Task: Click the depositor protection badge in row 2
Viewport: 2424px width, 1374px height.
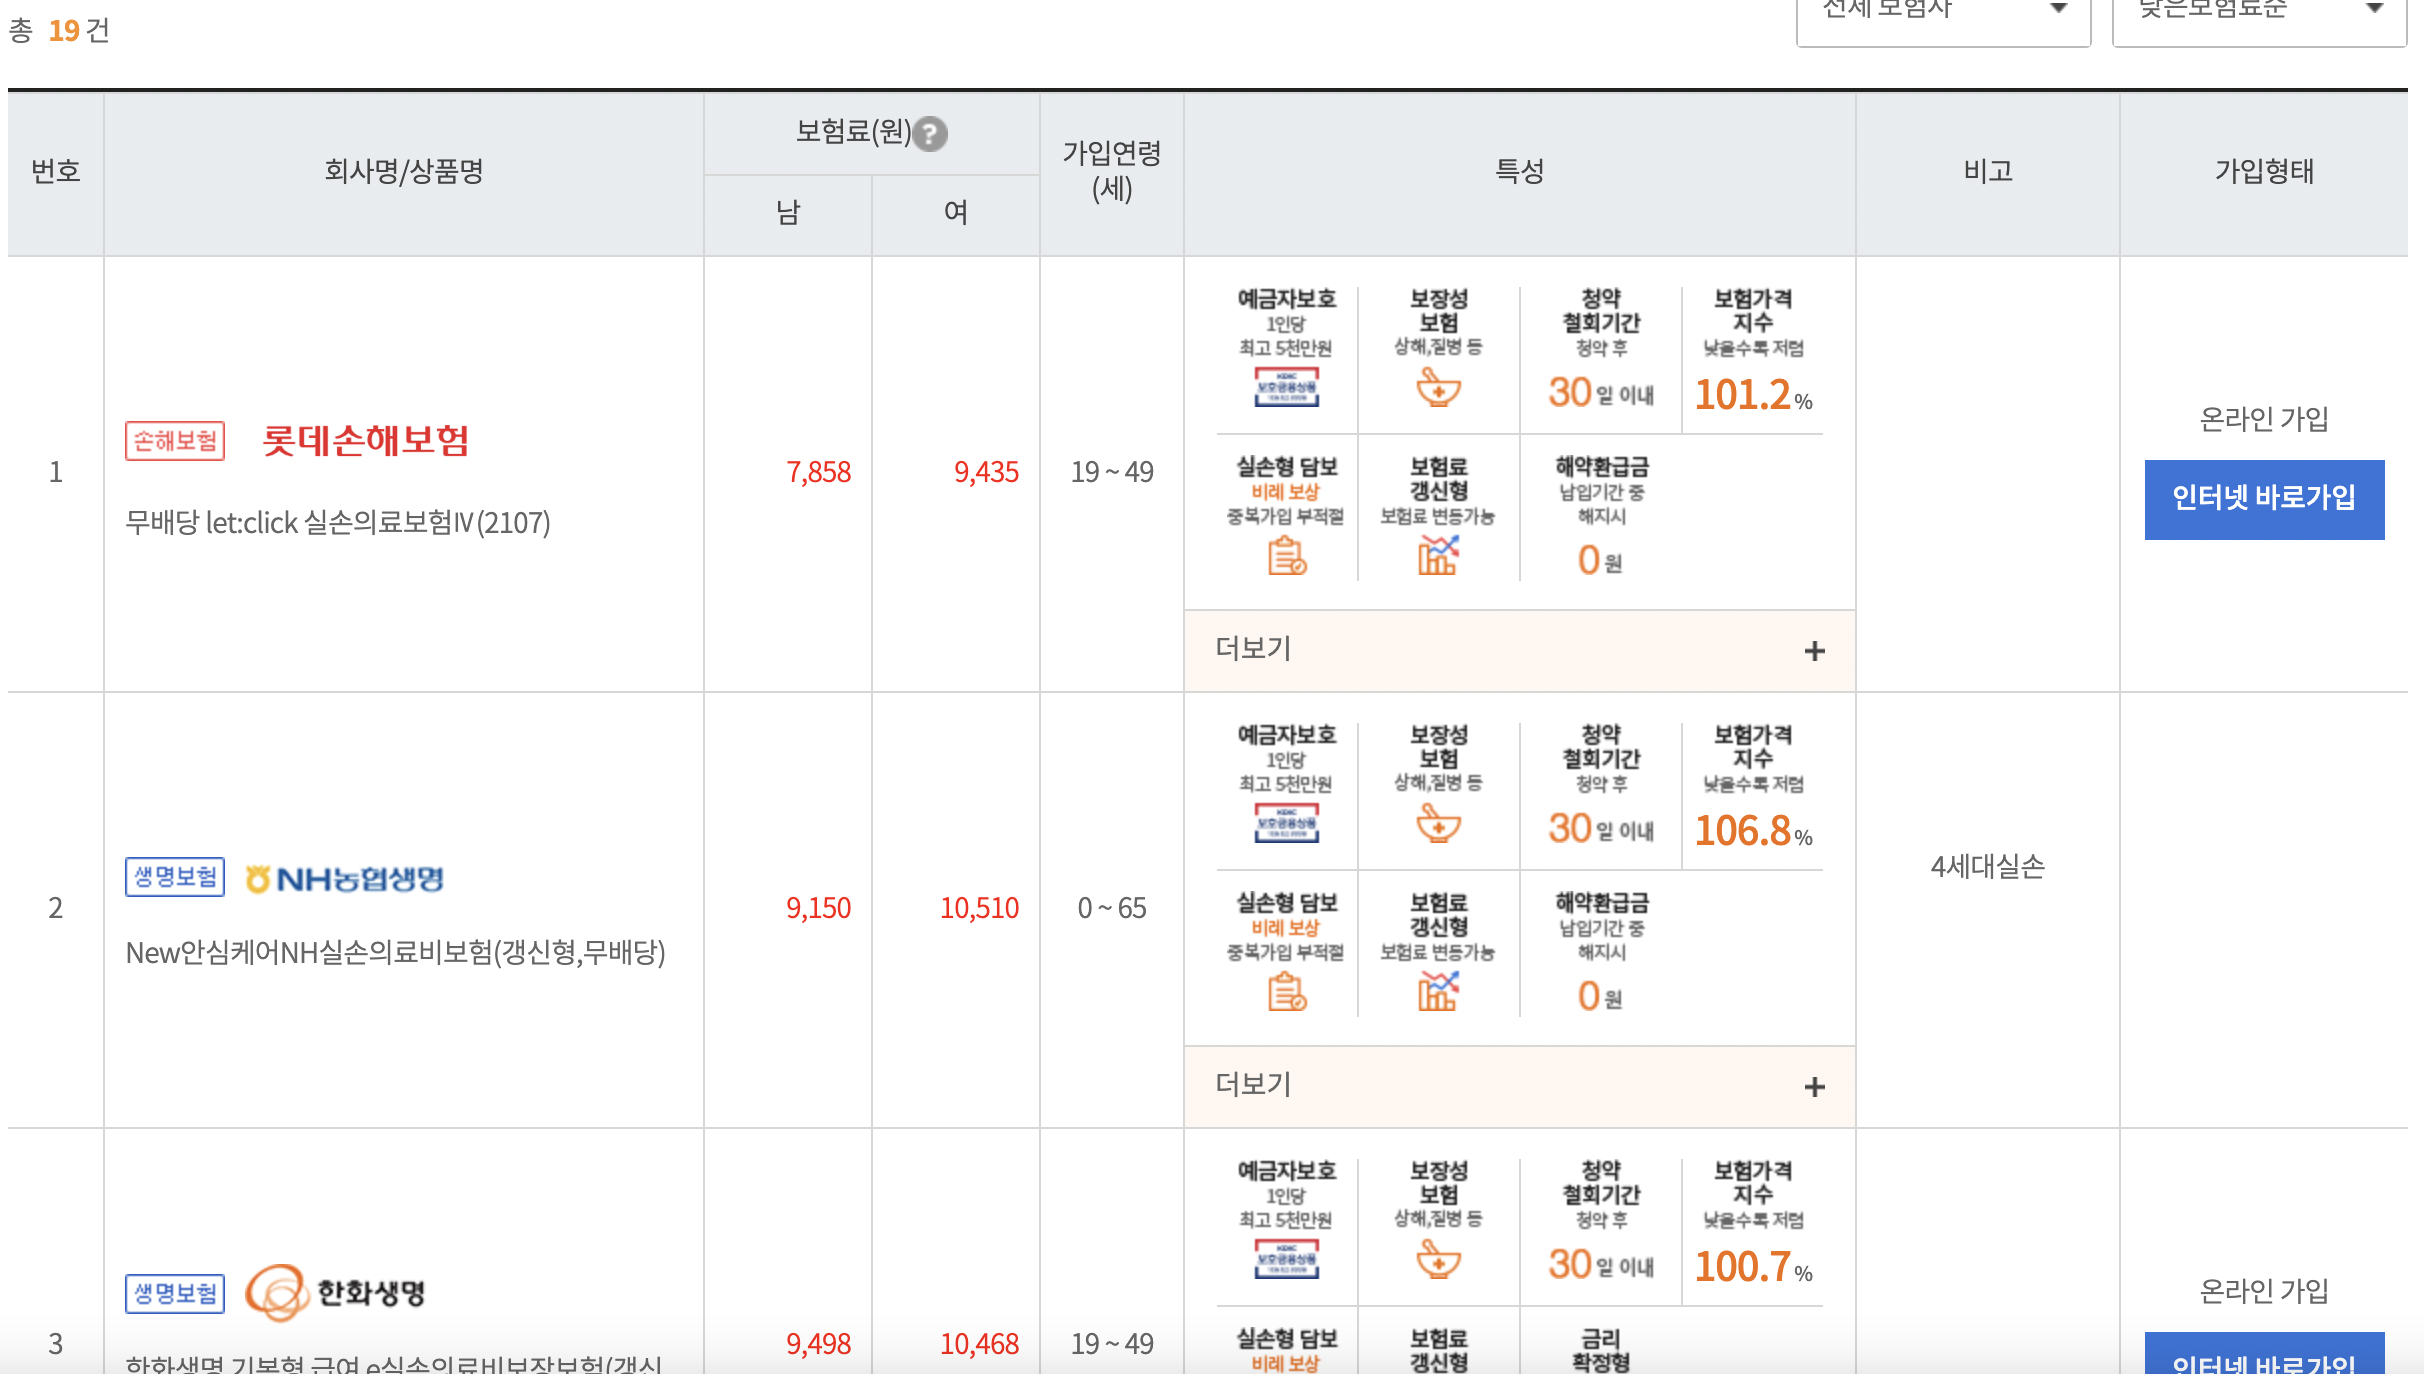Action: (1286, 822)
